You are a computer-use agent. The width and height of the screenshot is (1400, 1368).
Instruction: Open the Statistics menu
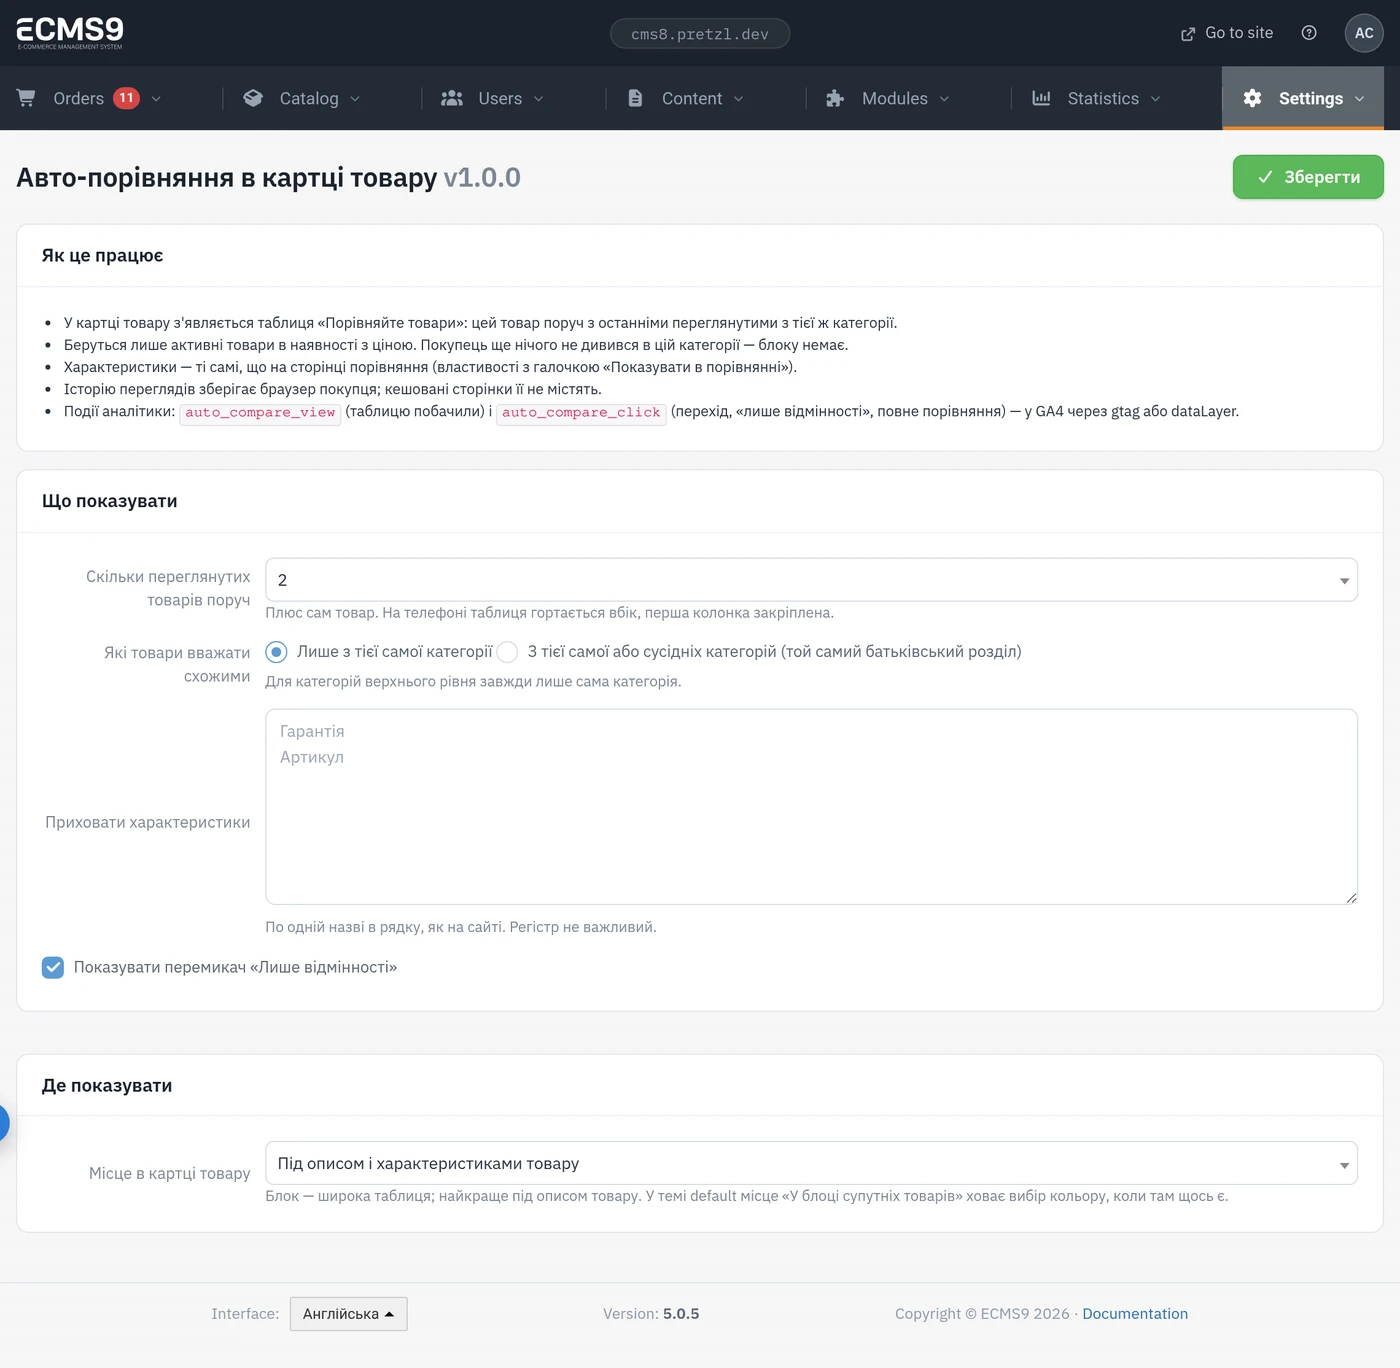point(1096,98)
